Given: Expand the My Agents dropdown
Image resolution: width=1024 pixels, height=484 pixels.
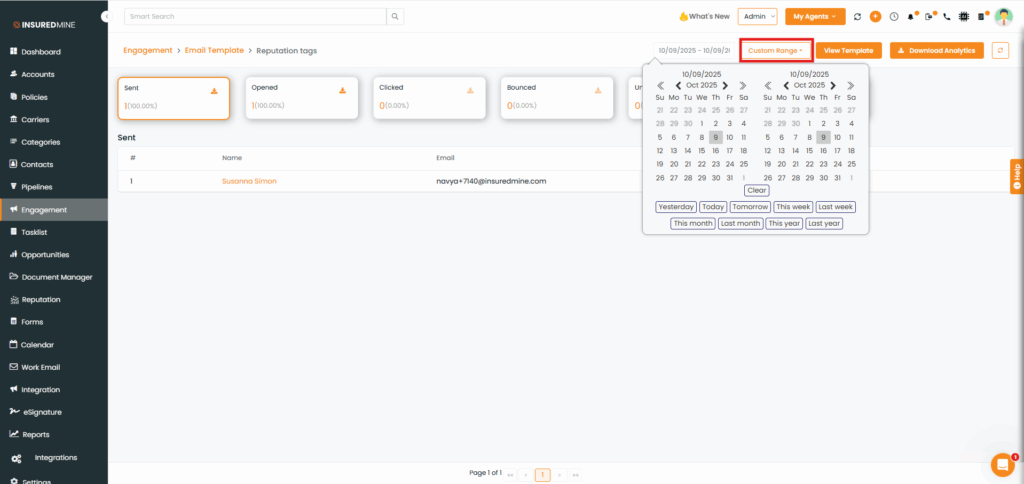Looking at the screenshot, I should 815,17.
